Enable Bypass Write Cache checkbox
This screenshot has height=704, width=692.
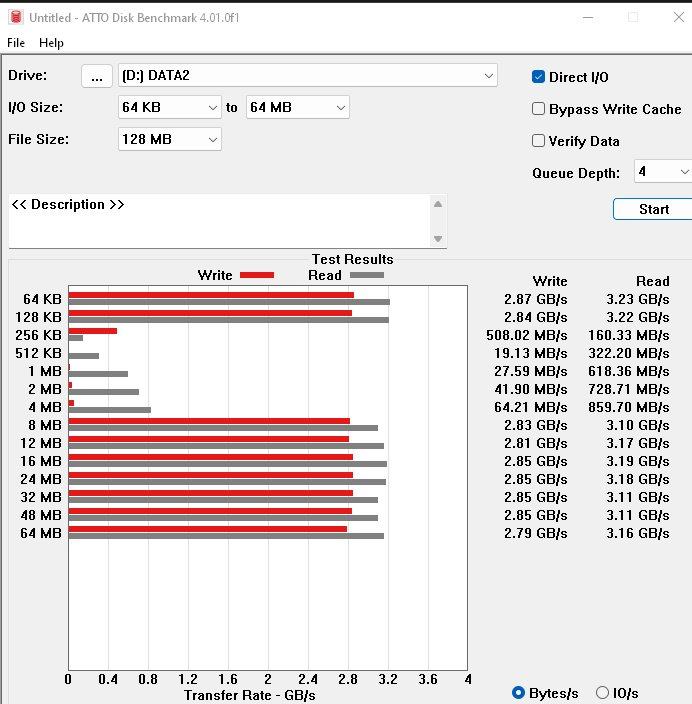tap(538, 109)
